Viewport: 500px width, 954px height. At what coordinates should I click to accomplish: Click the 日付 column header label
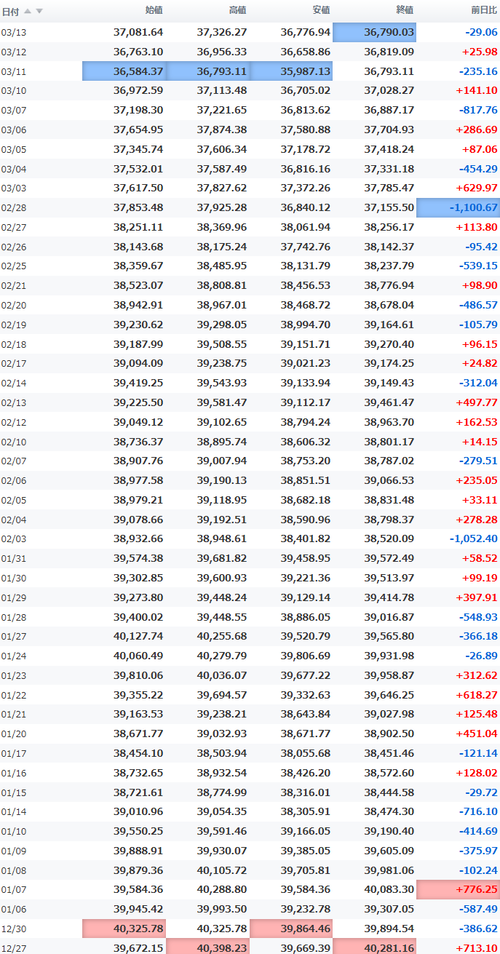(10, 11)
